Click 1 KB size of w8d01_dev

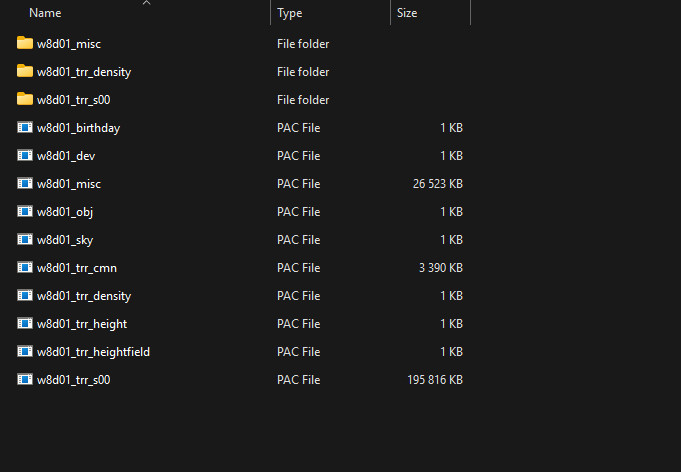pos(452,156)
